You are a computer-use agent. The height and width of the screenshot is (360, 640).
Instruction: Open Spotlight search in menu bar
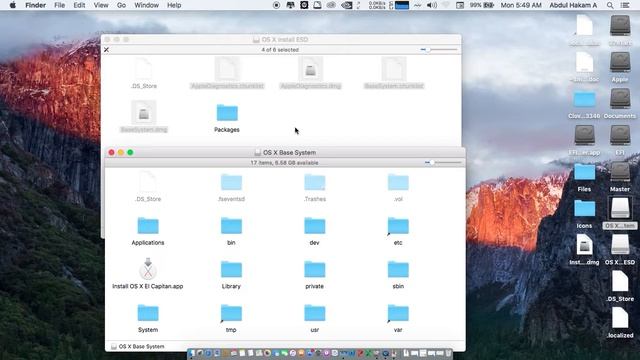click(x=610, y=5)
